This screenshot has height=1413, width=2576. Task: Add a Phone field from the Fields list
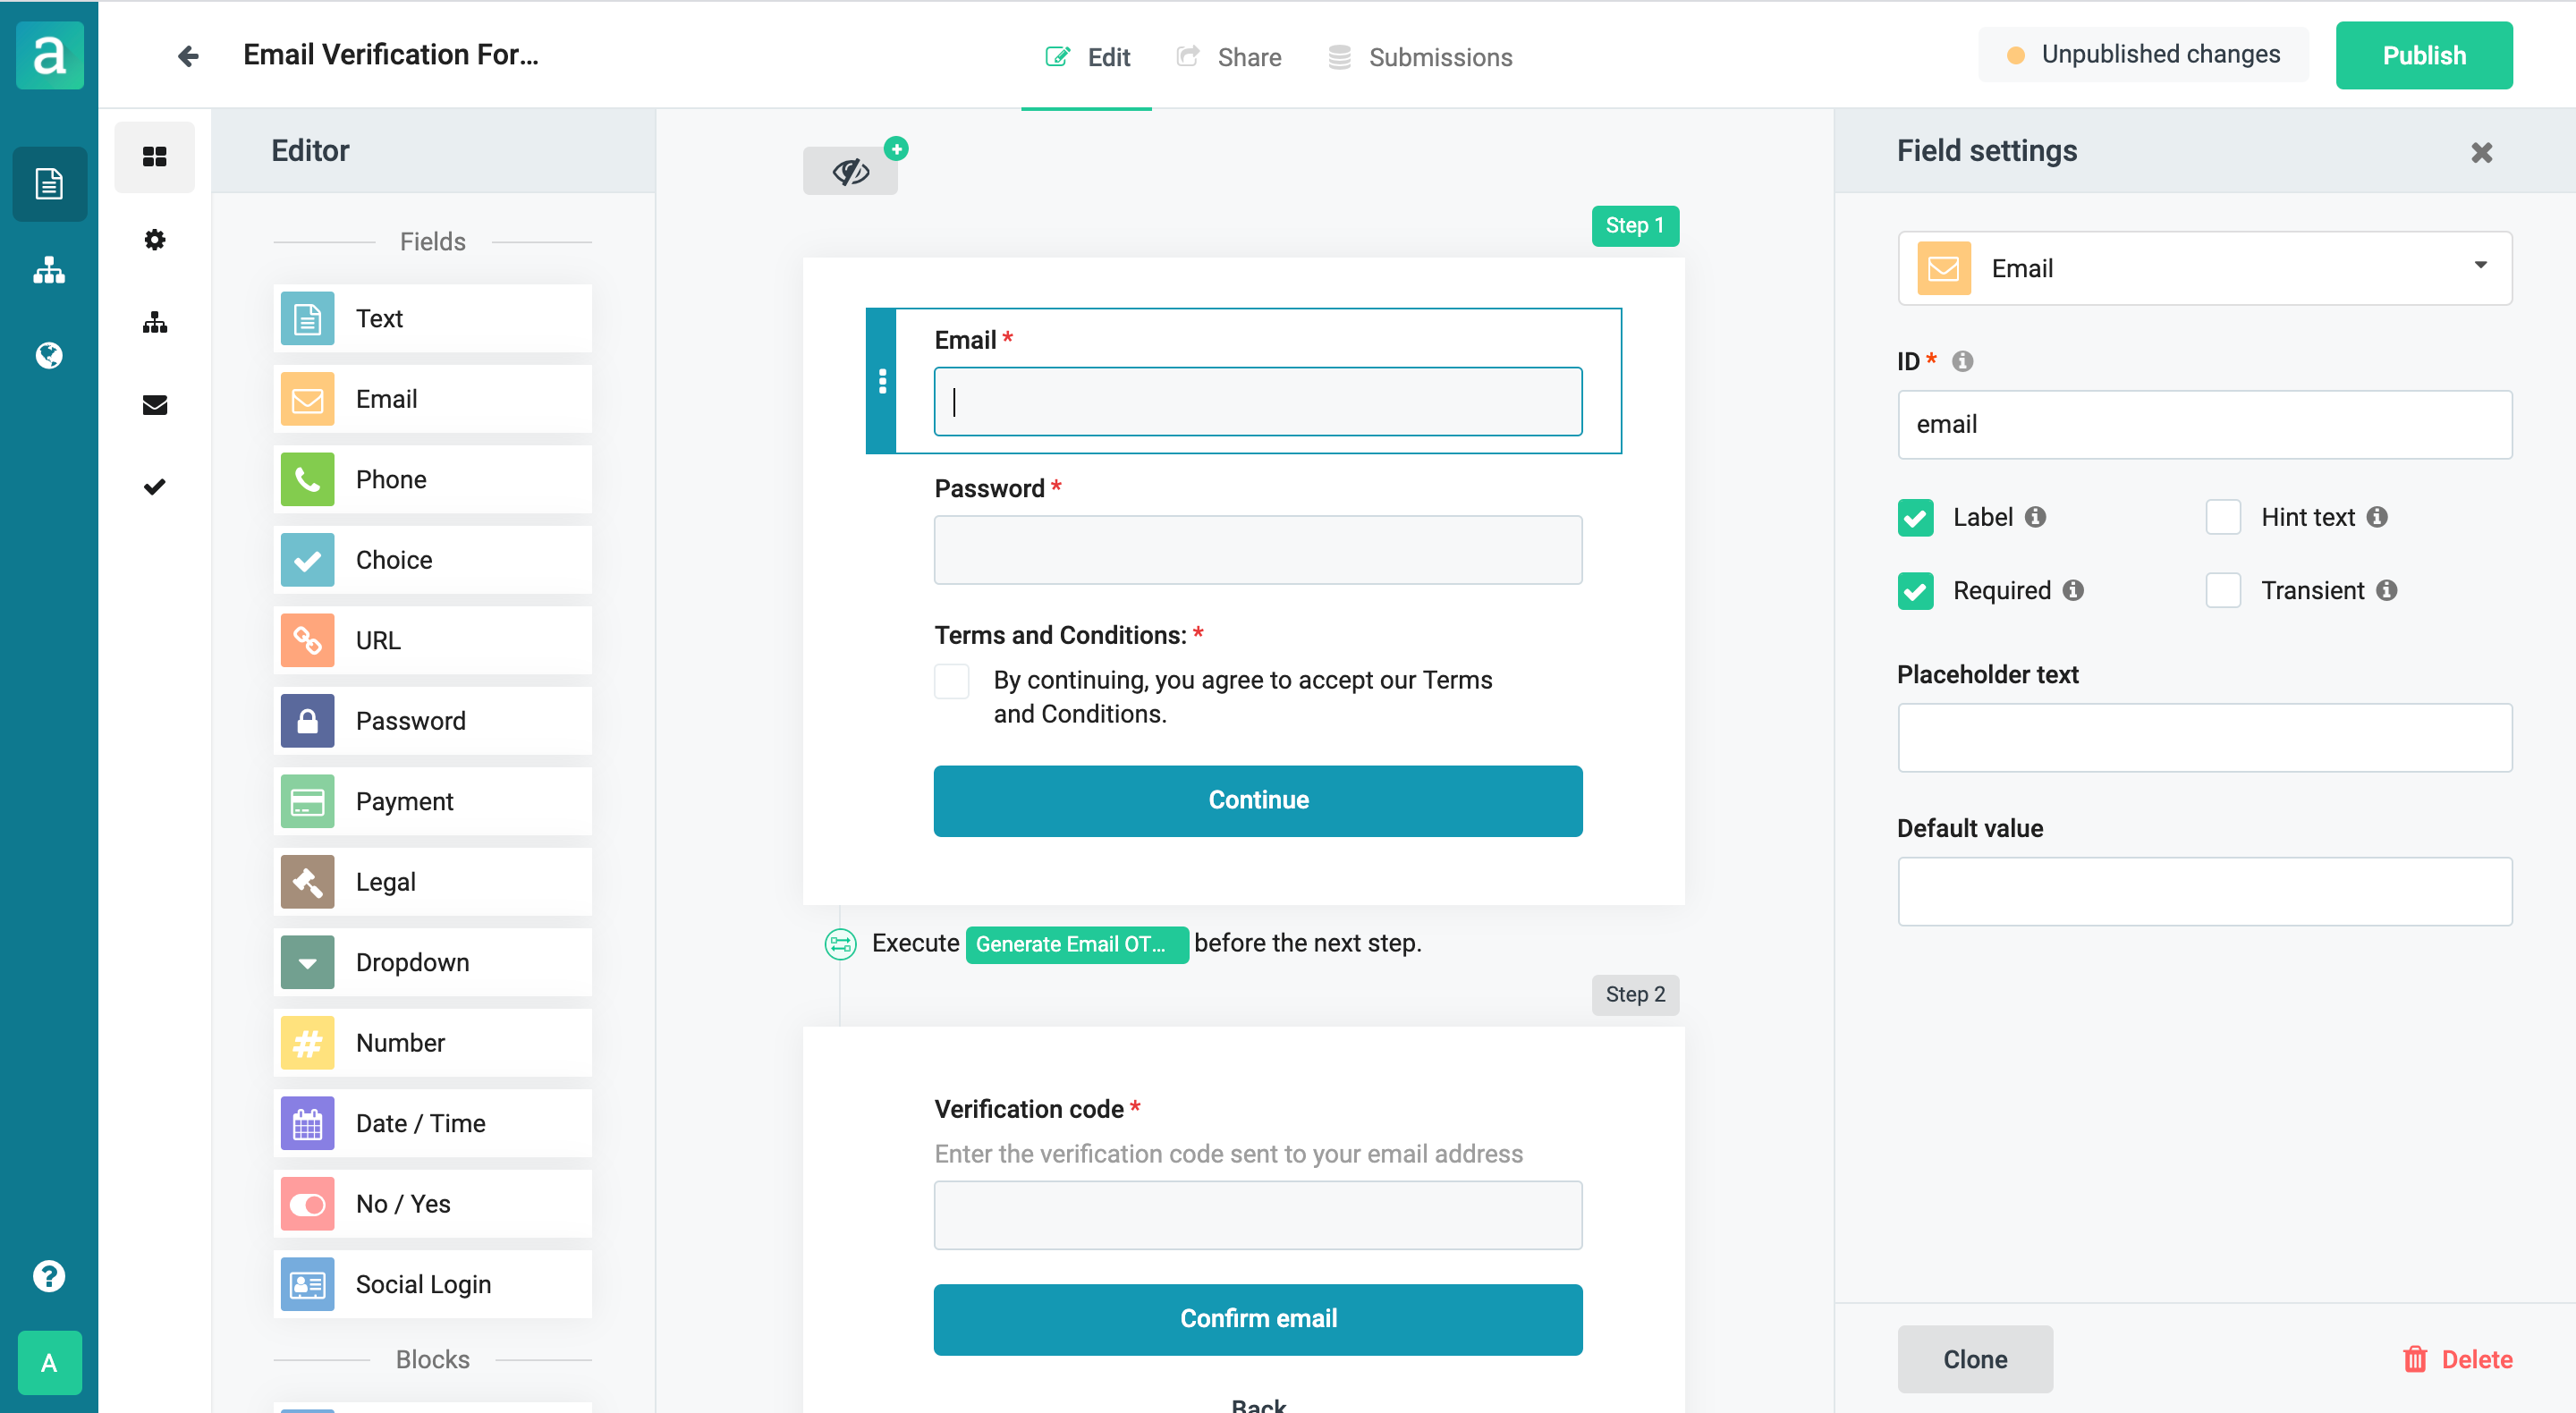pos(433,480)
